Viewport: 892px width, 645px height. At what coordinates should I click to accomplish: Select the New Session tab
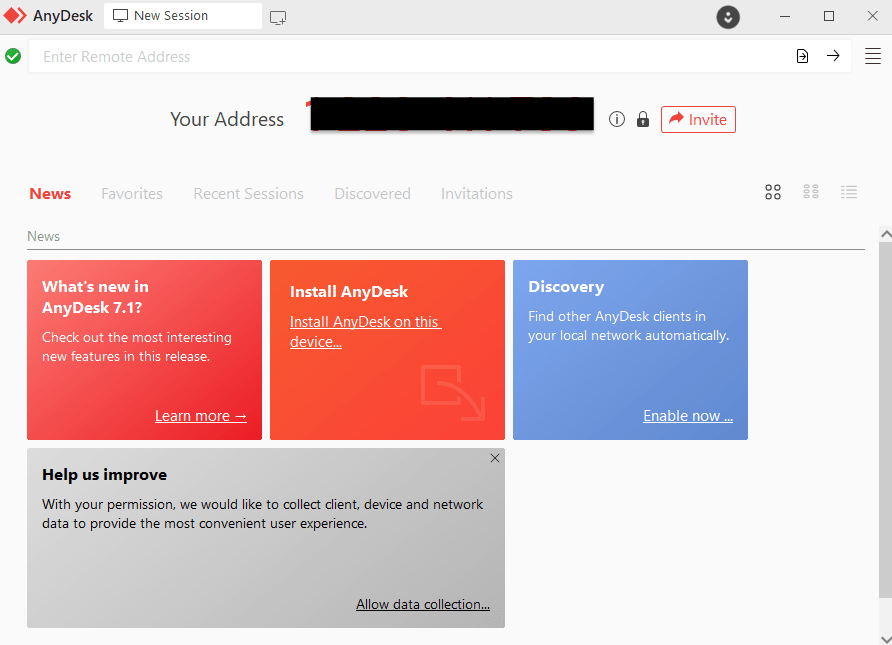click(183, 16)
